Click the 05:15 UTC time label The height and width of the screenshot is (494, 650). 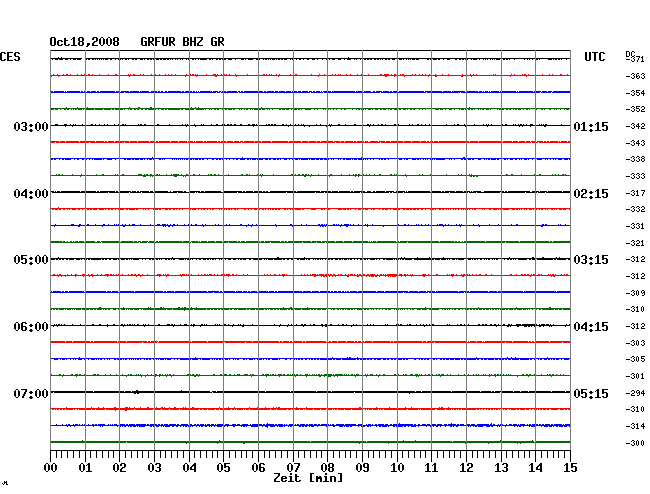click(x=591, y=393)
